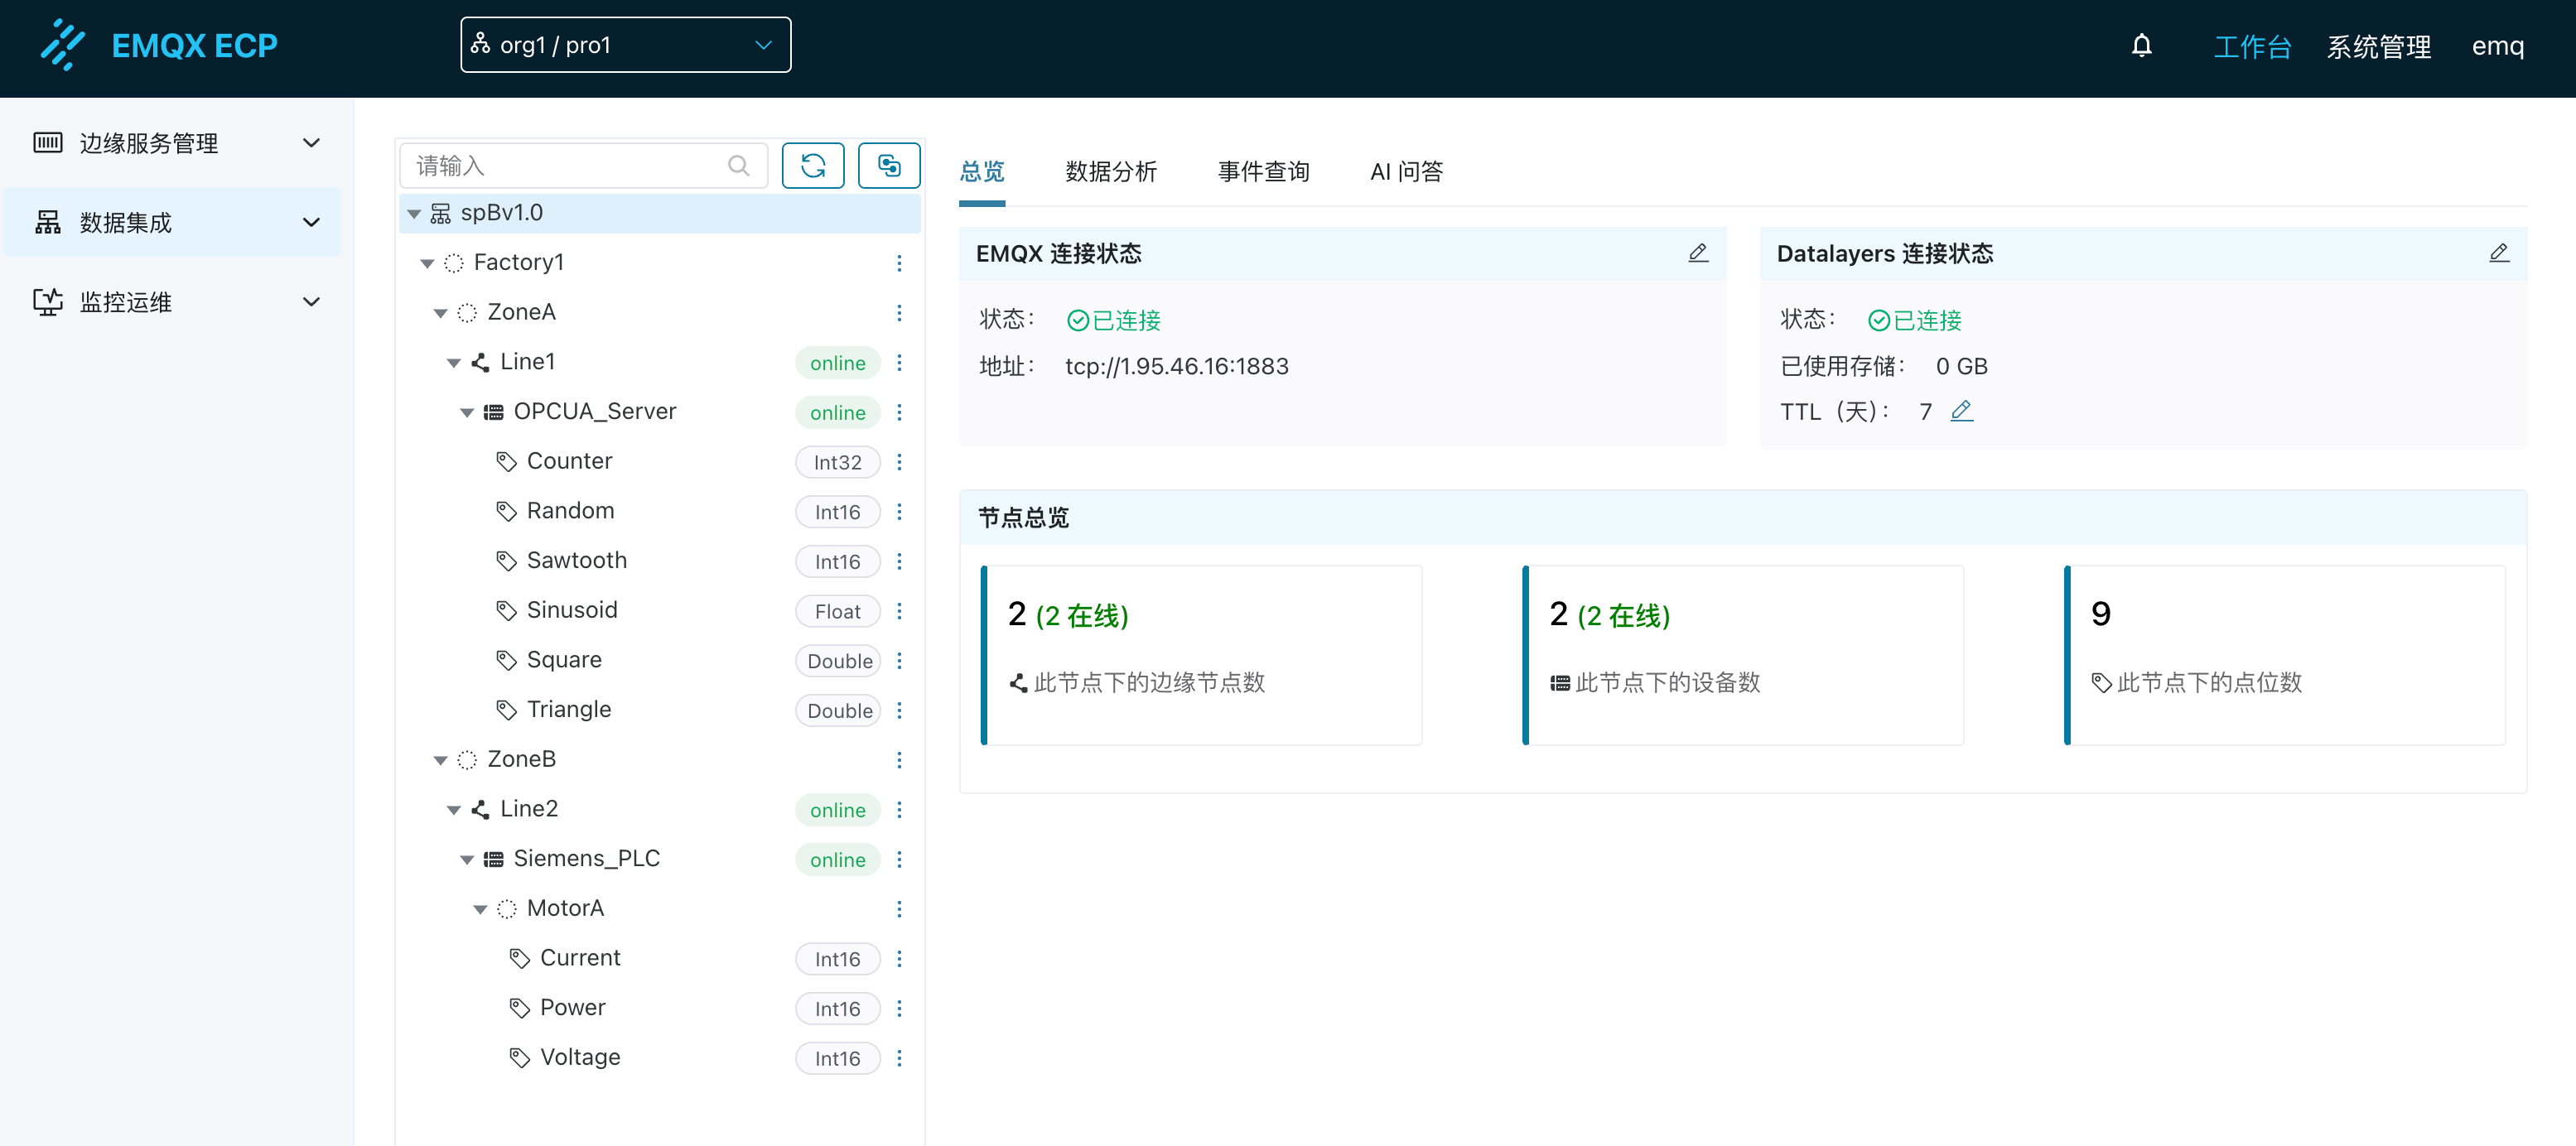Switch to the AI 问答 tab
This screenshot has height=1146, width=2576.
(1405, 172)
